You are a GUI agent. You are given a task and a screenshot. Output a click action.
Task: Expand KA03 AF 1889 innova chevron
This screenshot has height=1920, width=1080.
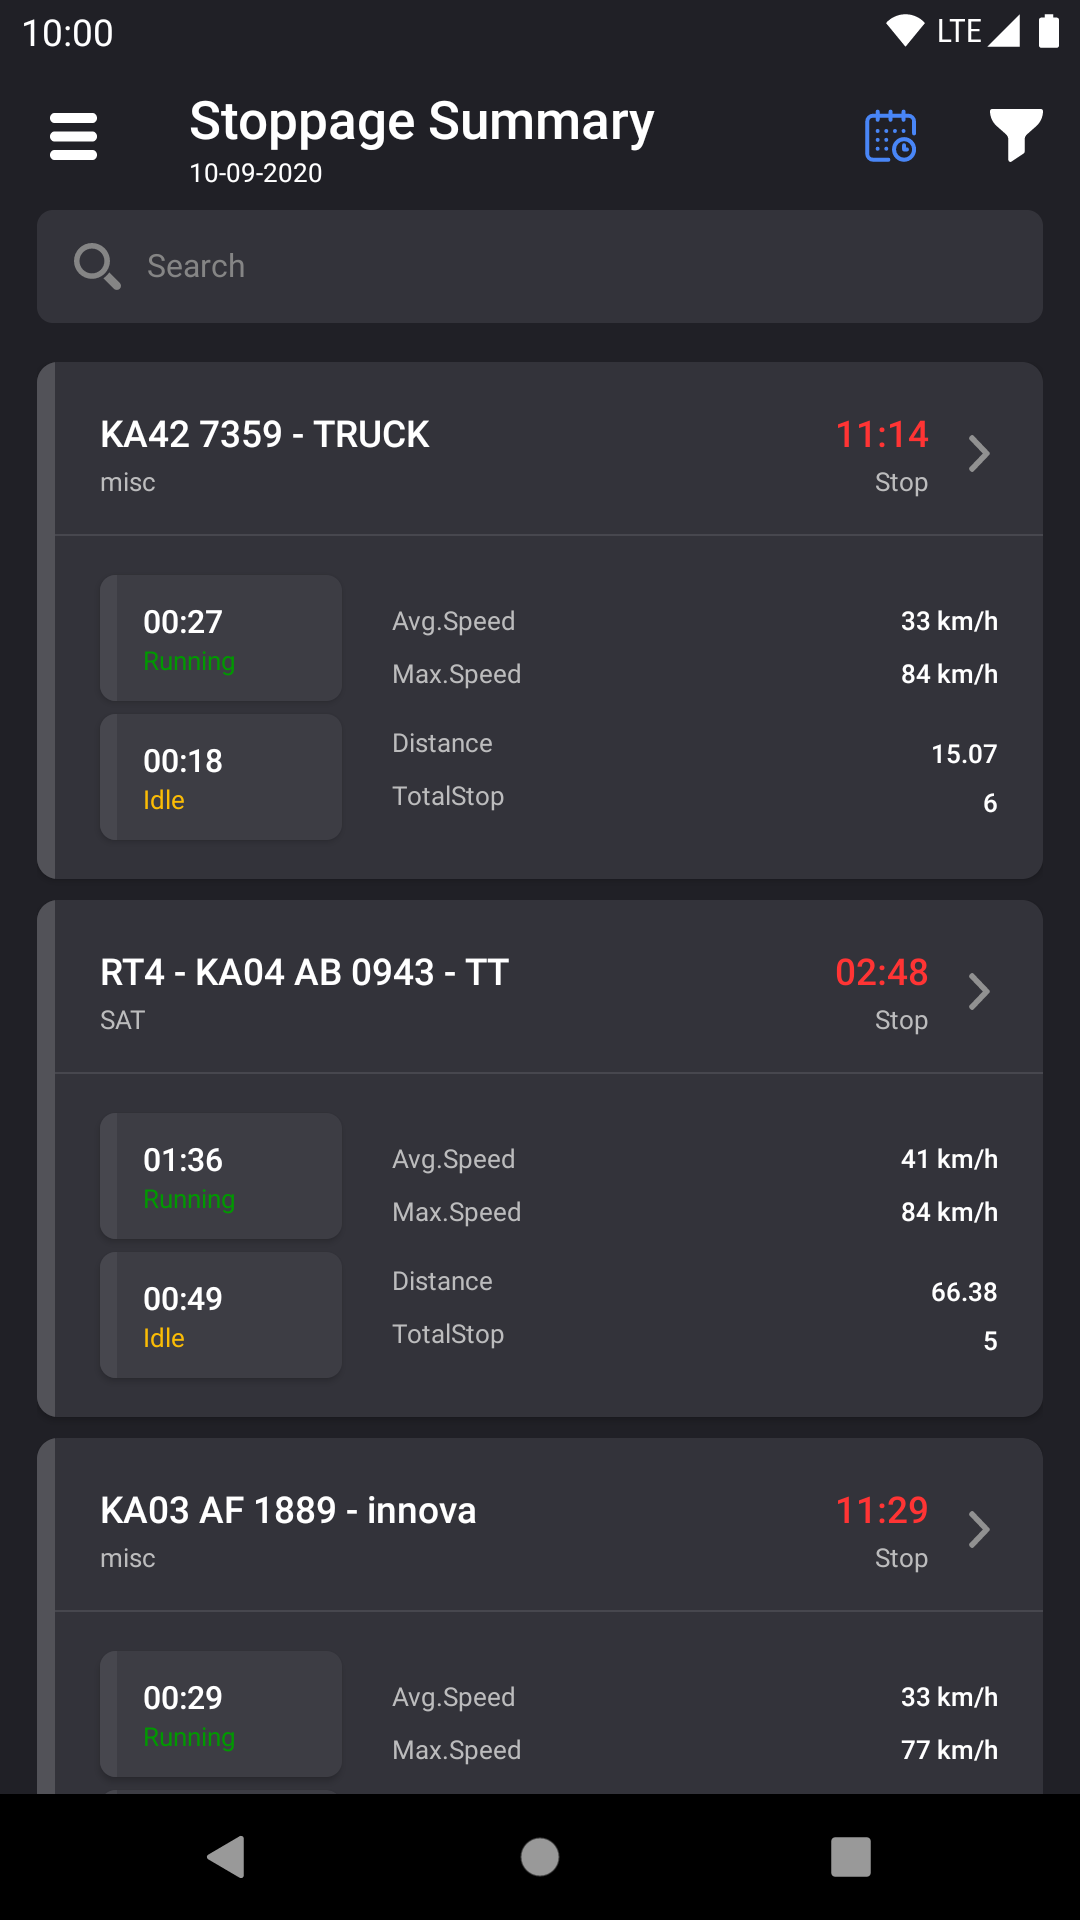click(x=979, y=1530)
